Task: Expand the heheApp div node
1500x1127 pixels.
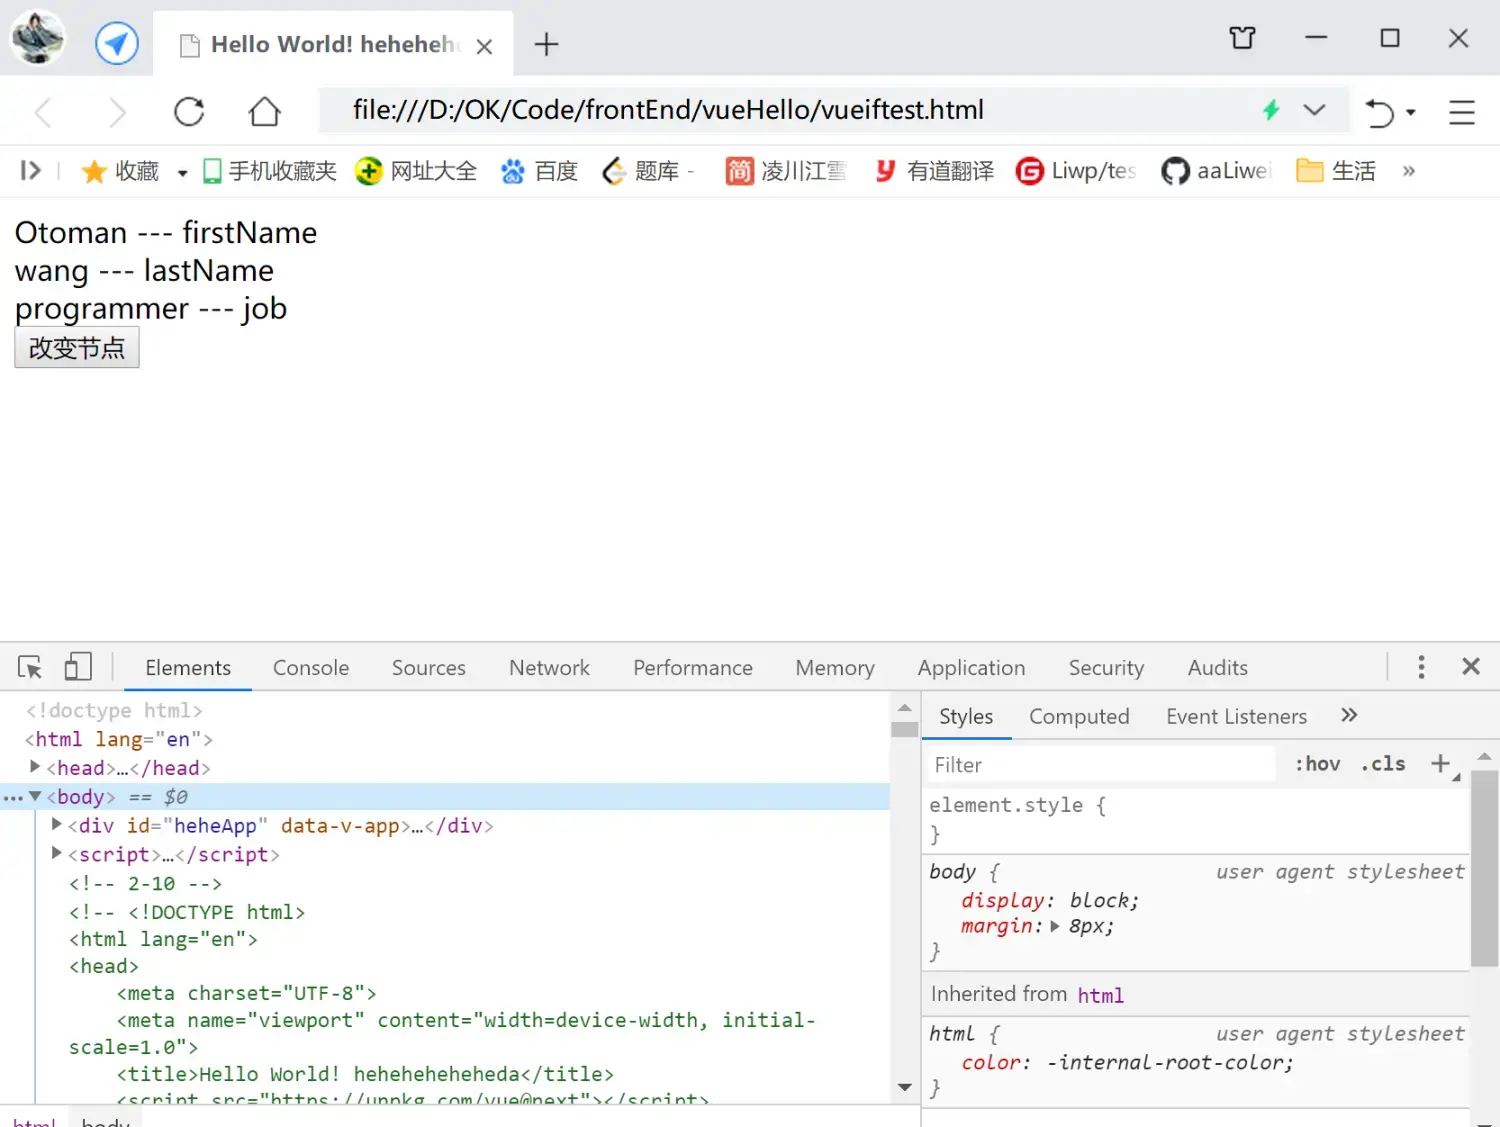Action: [x=57, y=825]
